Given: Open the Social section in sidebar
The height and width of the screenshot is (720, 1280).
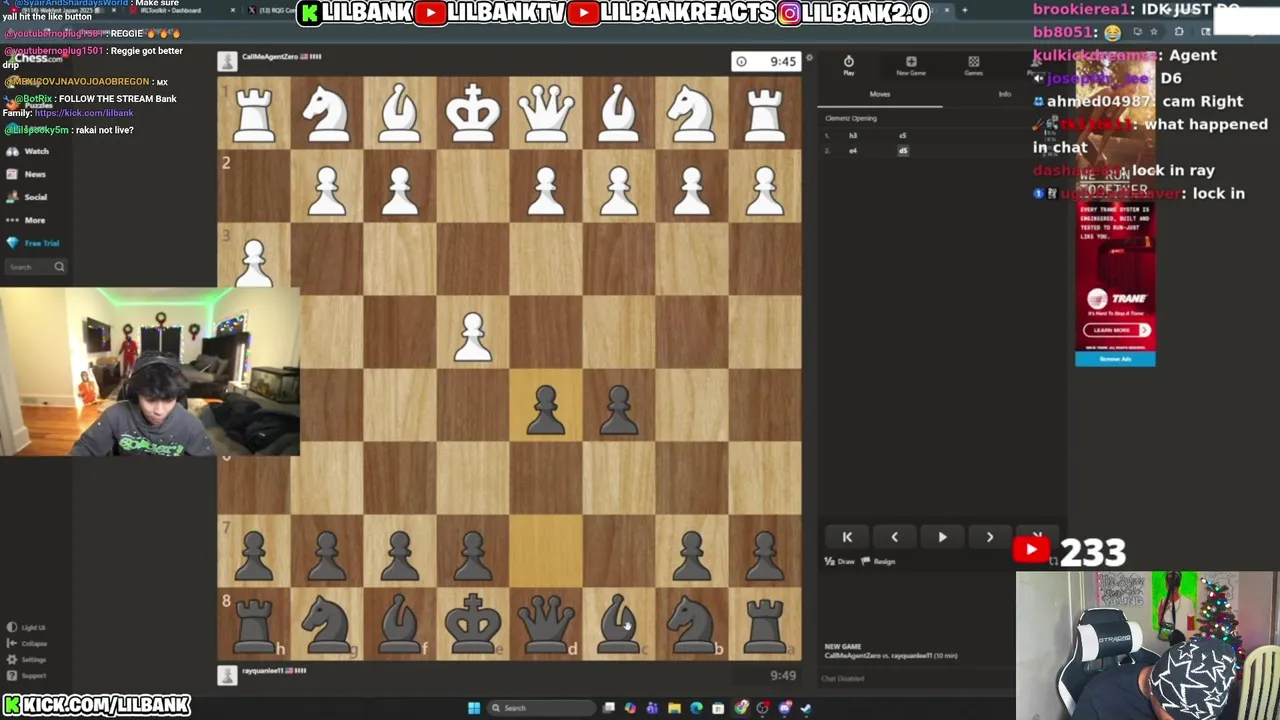Looking at the screenshot, I should (x=26, y=197).
